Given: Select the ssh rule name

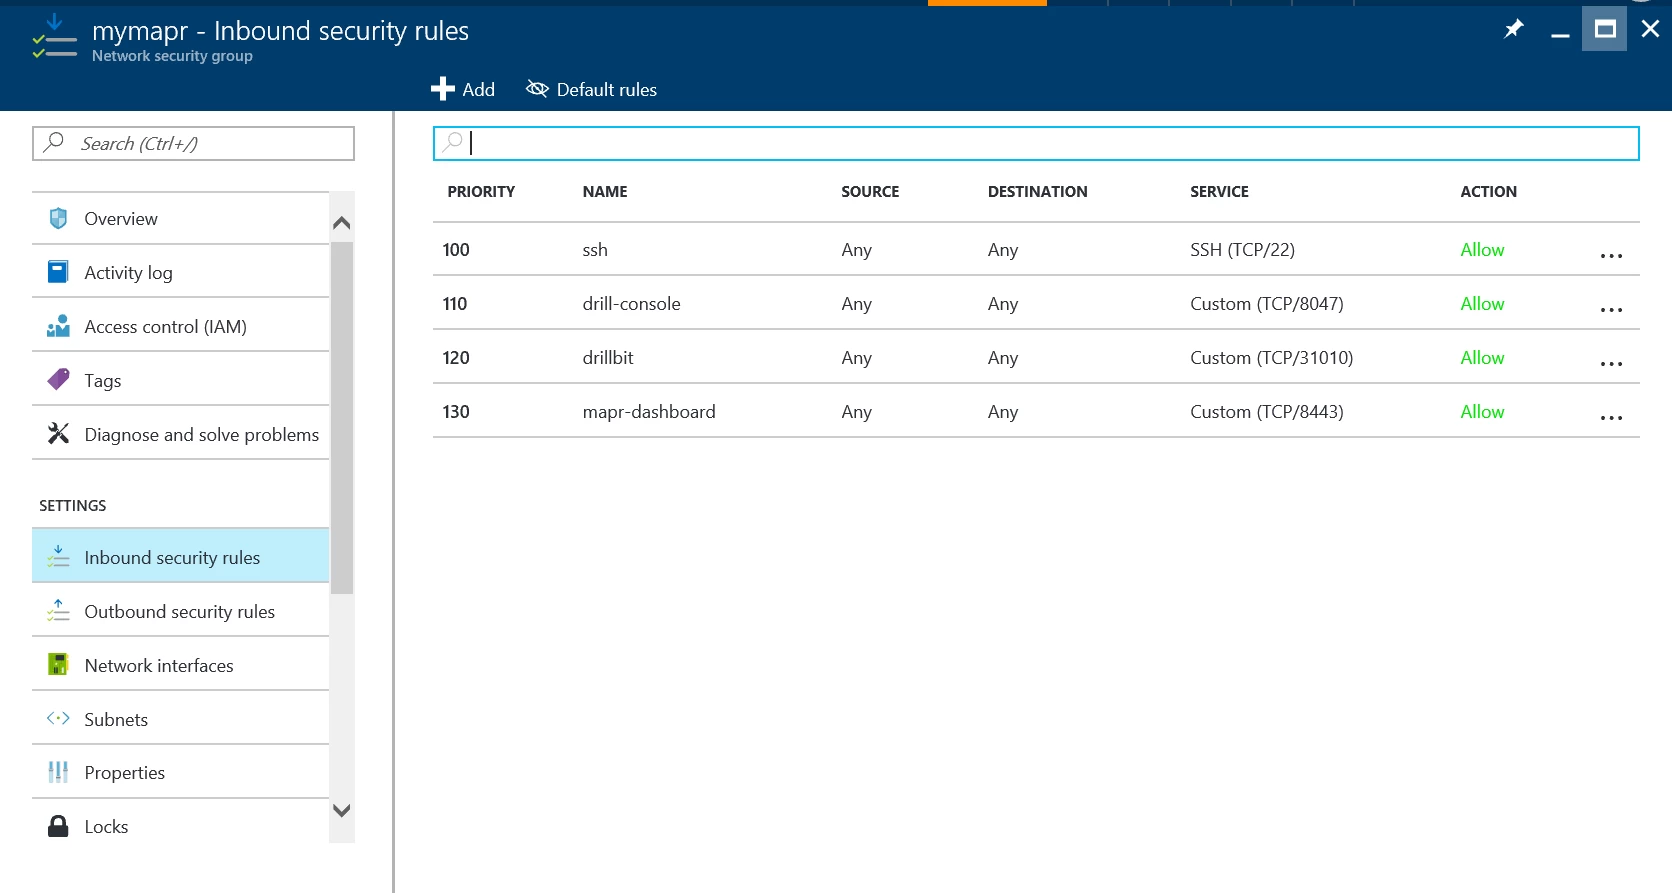Looking at the screenshot, I should (x=595, y=250).
